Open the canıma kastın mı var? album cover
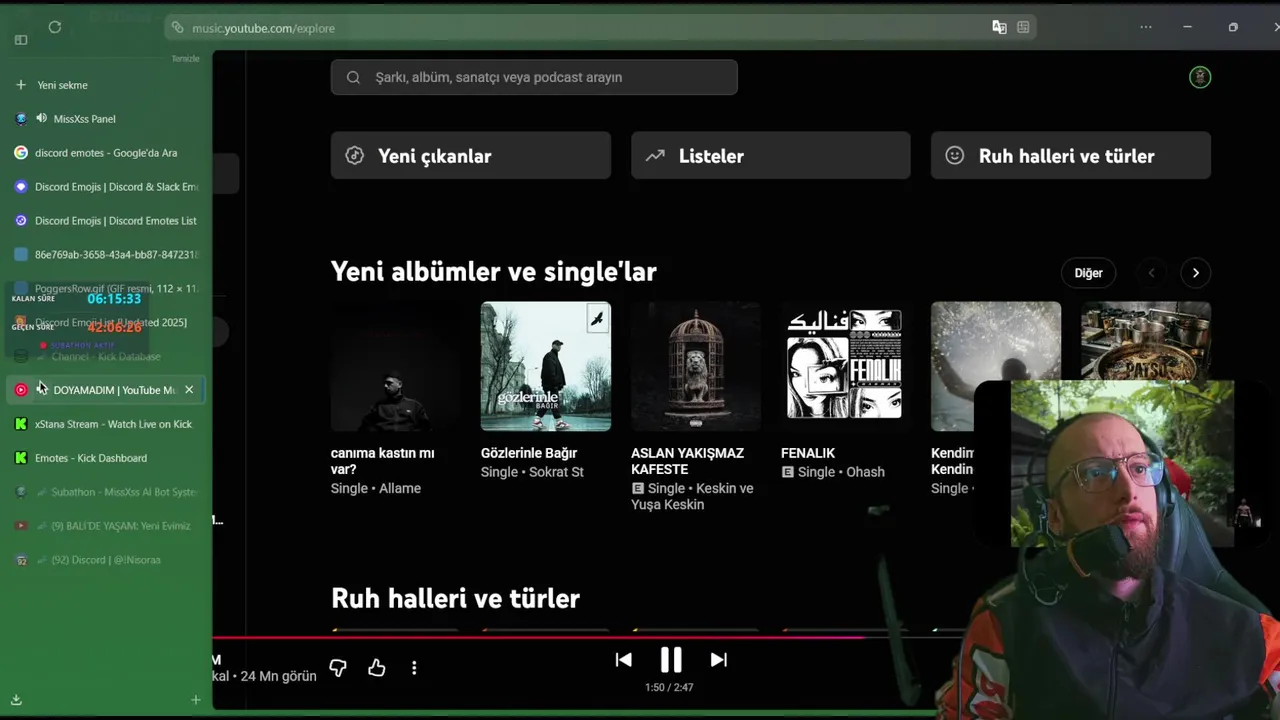The width and height of the screenshot is (1280, 720). 396,366
